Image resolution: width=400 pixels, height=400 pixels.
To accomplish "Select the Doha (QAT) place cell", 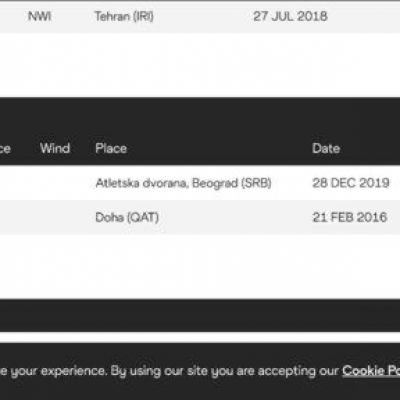I will [127, 217].
